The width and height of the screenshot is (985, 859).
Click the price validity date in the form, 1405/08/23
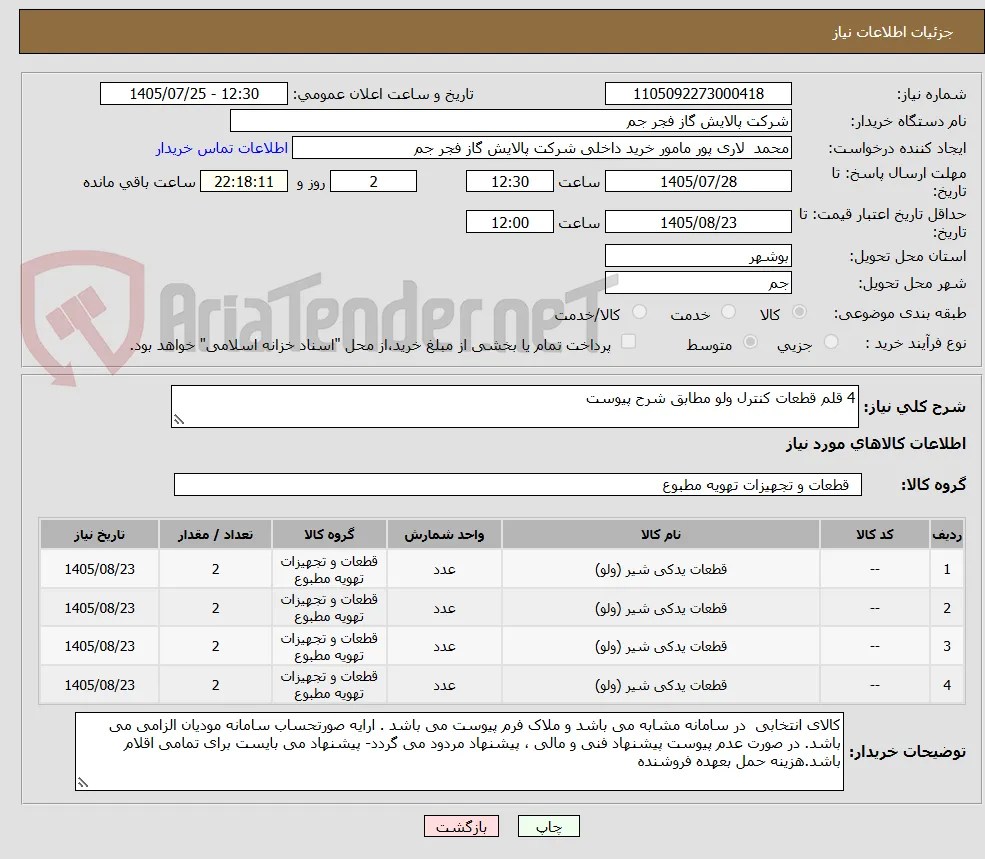tap(698, 222)
